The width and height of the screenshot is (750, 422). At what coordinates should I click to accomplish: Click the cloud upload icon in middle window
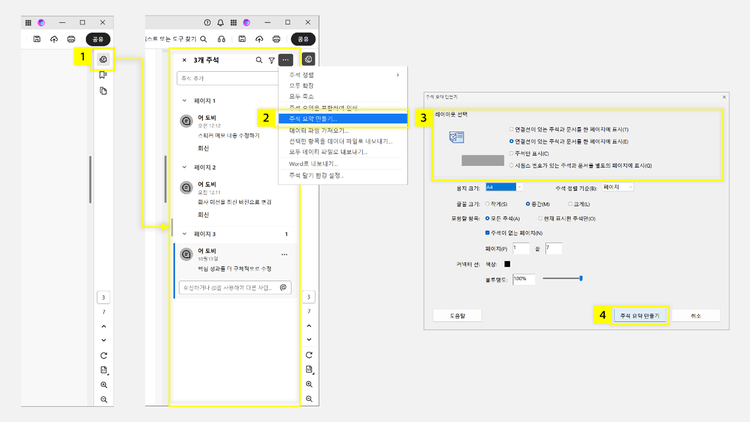(x=259, y=39)
